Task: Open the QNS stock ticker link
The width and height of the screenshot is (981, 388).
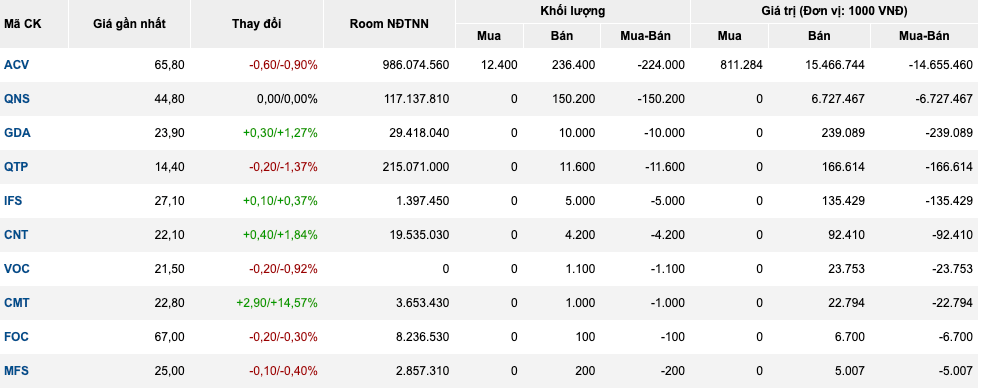Action: (16, 98)
